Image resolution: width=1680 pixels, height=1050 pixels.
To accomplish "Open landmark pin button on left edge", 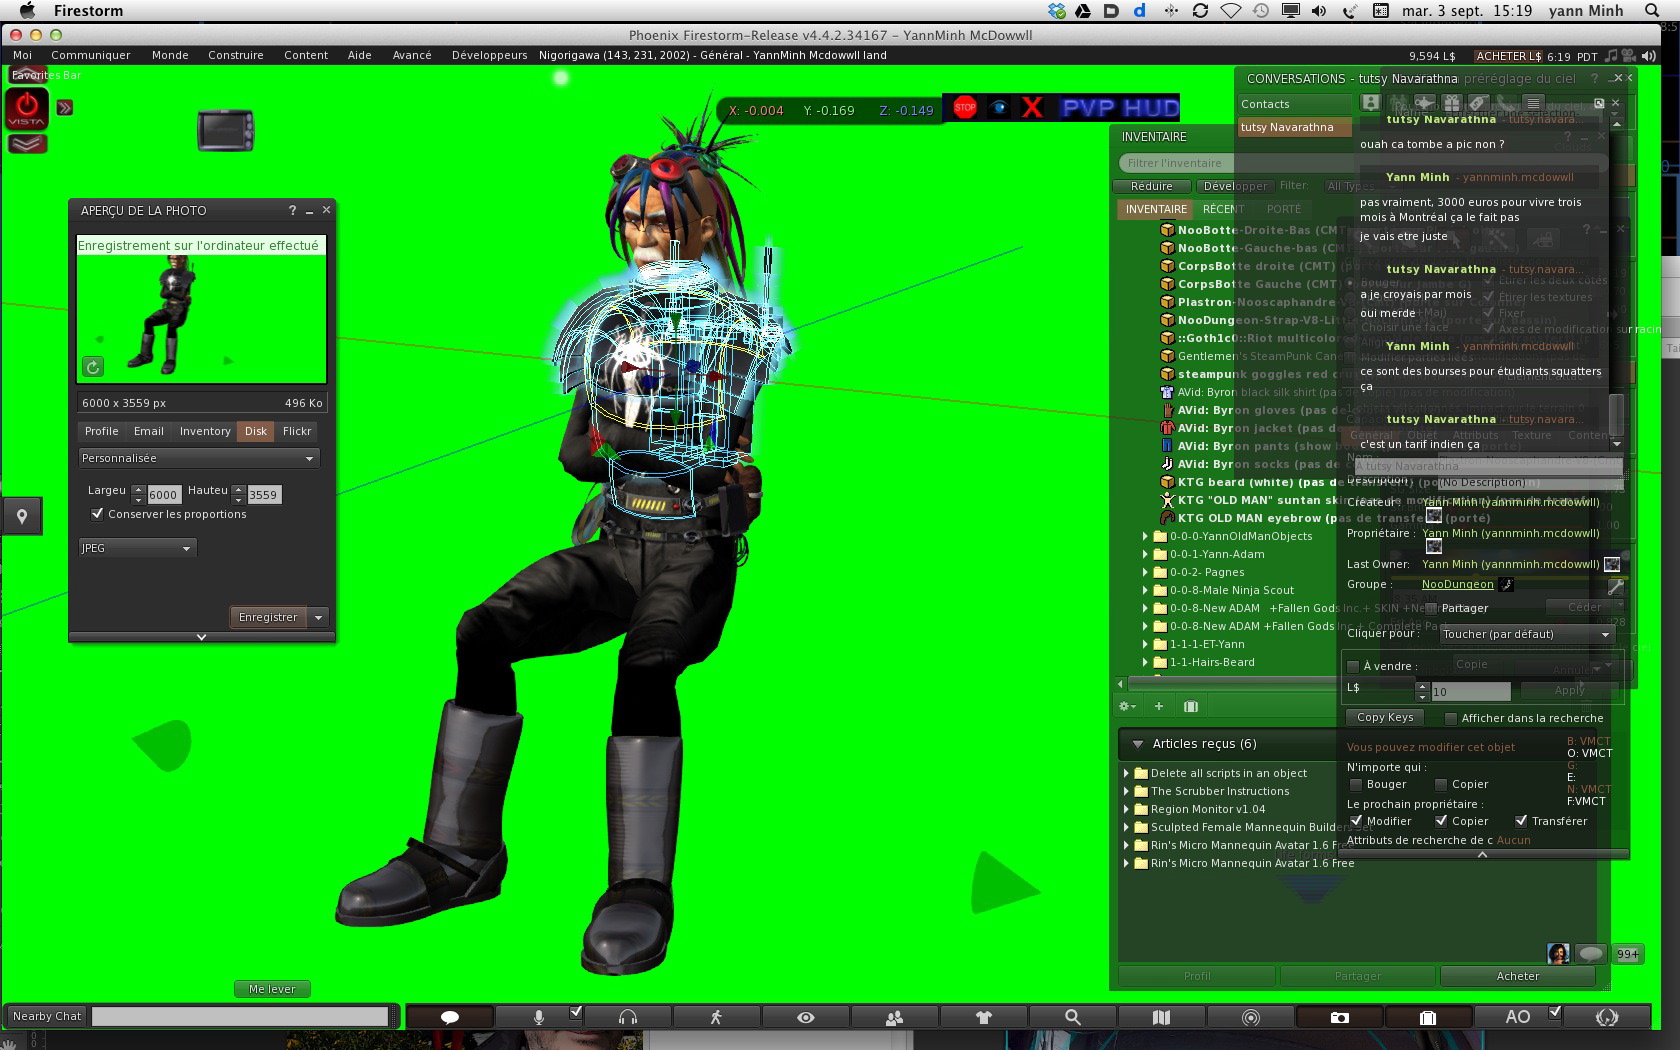I will pyautogui.click(x=21, y=516).
